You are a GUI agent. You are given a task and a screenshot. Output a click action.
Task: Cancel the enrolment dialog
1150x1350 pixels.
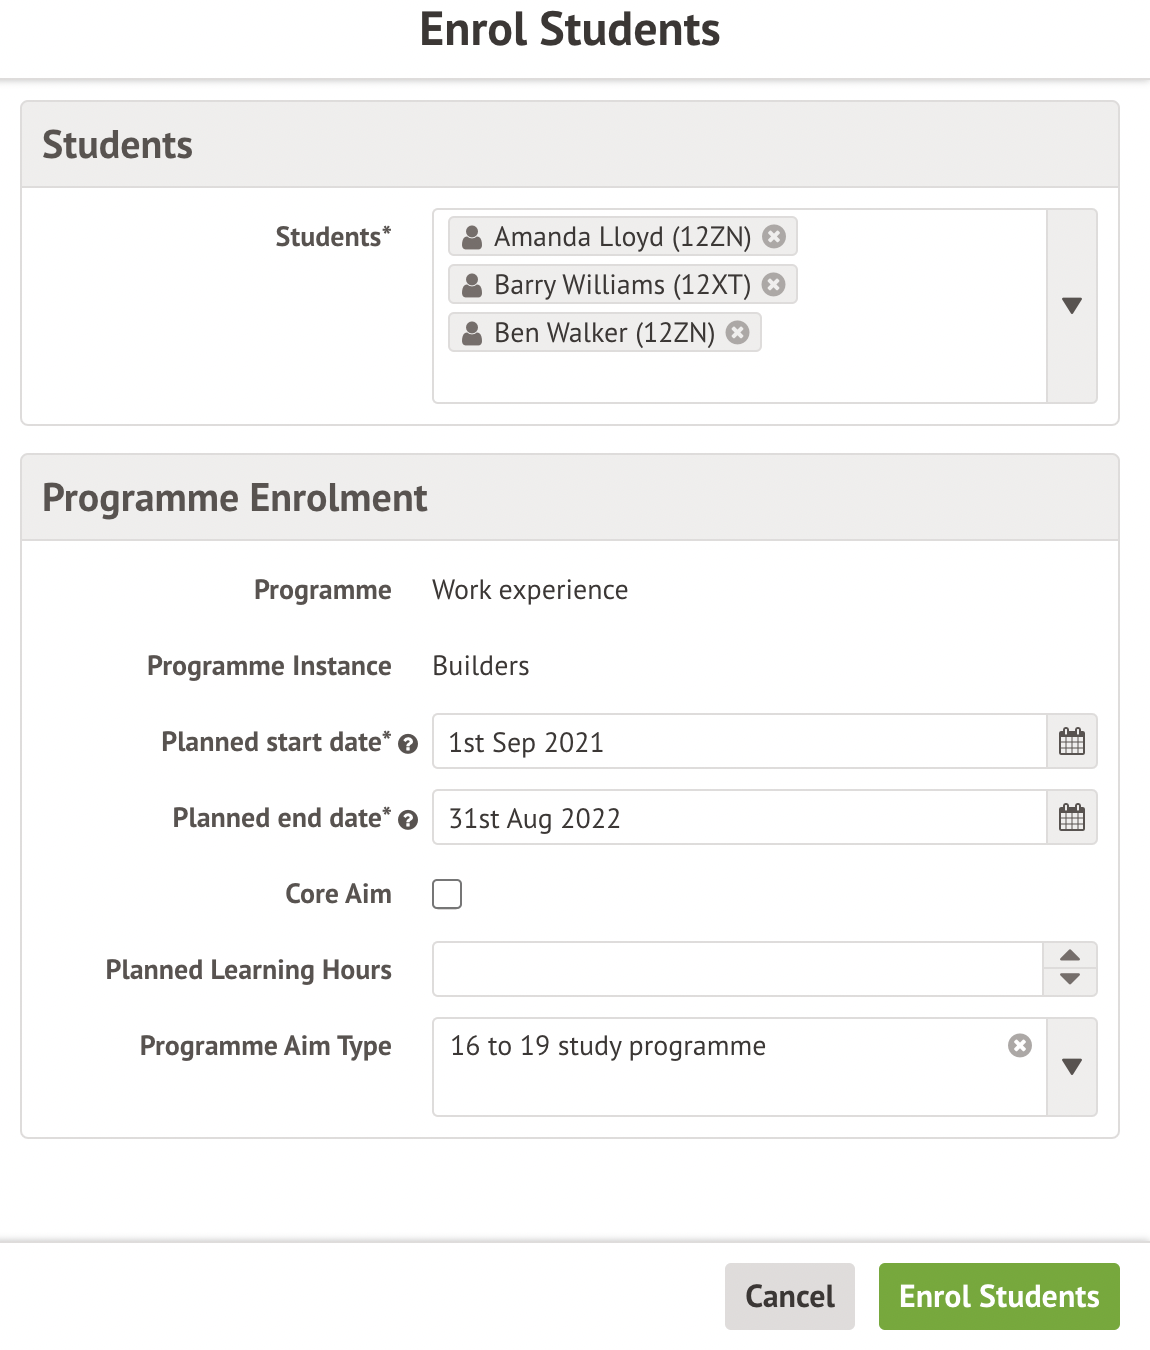[789, 1296]
